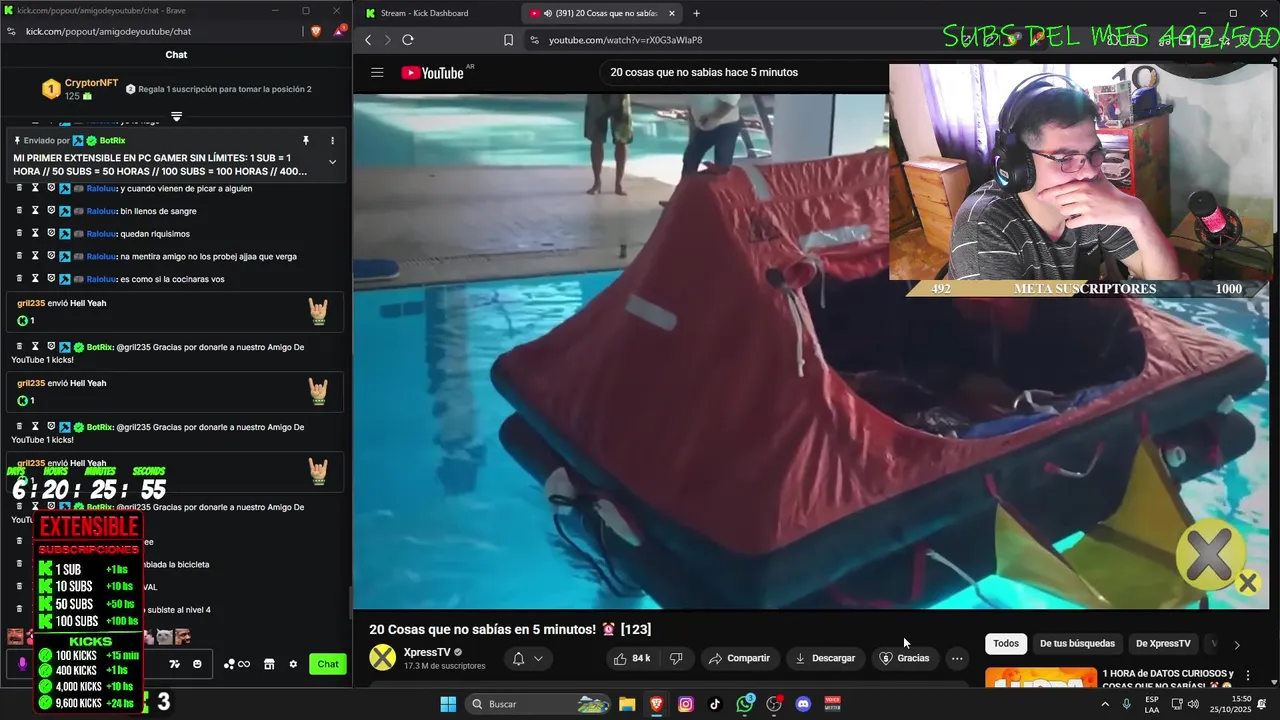Expand the pinned BotRix message
This screenshot has height=720, width=1280.
click(333, 162)
